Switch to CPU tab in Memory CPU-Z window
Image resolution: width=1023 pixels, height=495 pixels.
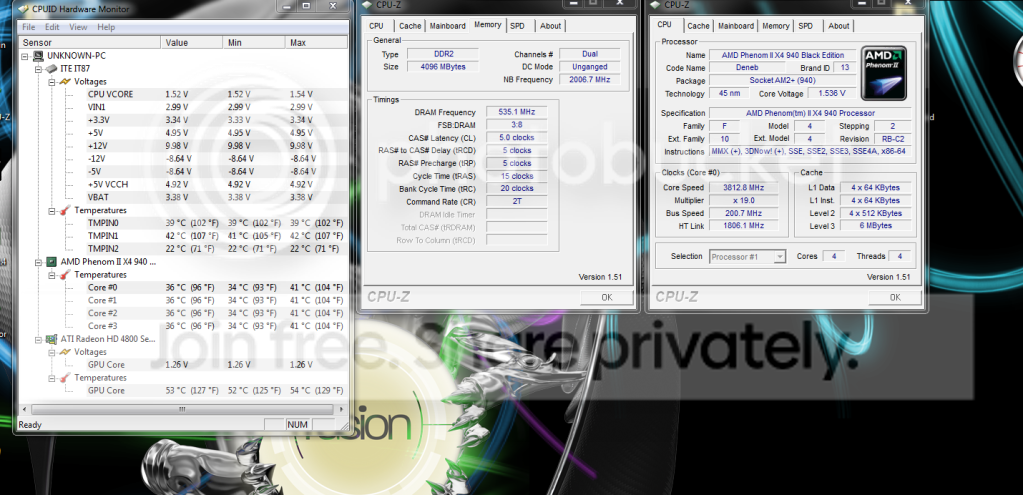tap(376, 26)
